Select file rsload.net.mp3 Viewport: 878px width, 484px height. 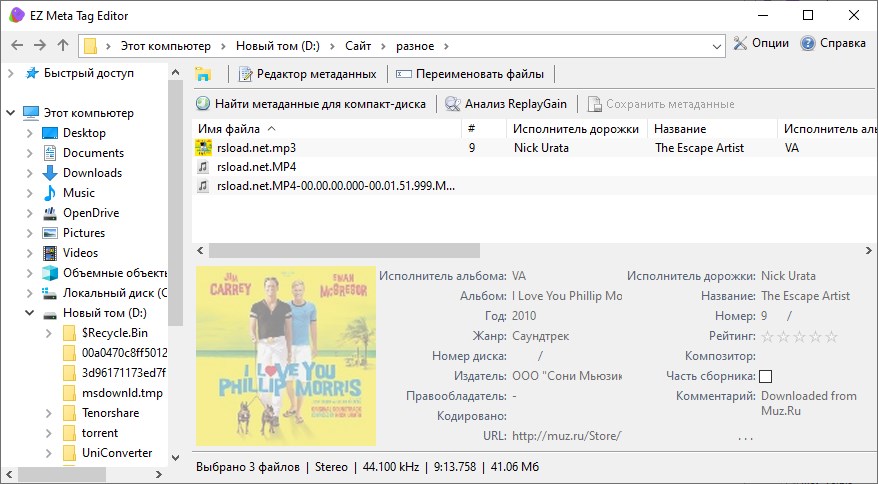[256, 148]
